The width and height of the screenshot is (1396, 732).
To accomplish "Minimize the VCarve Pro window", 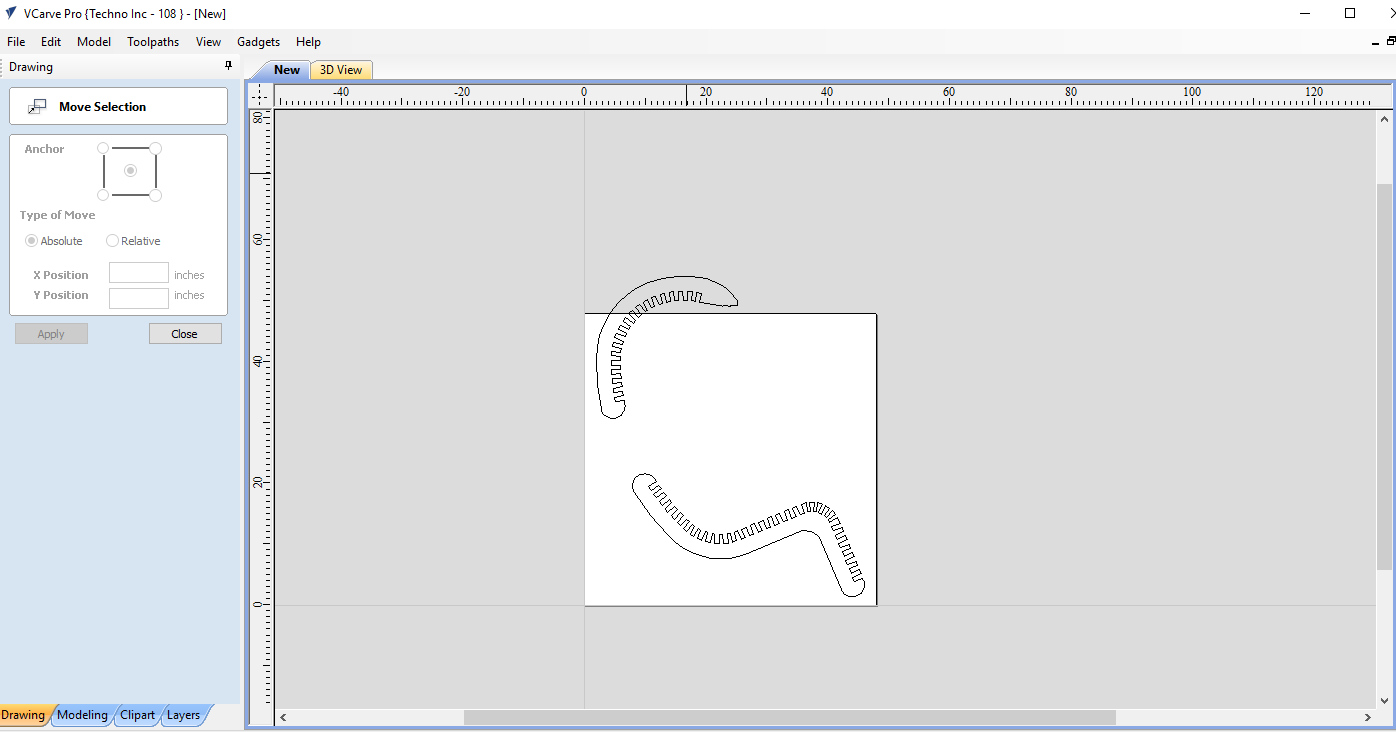I will 1305,13.
